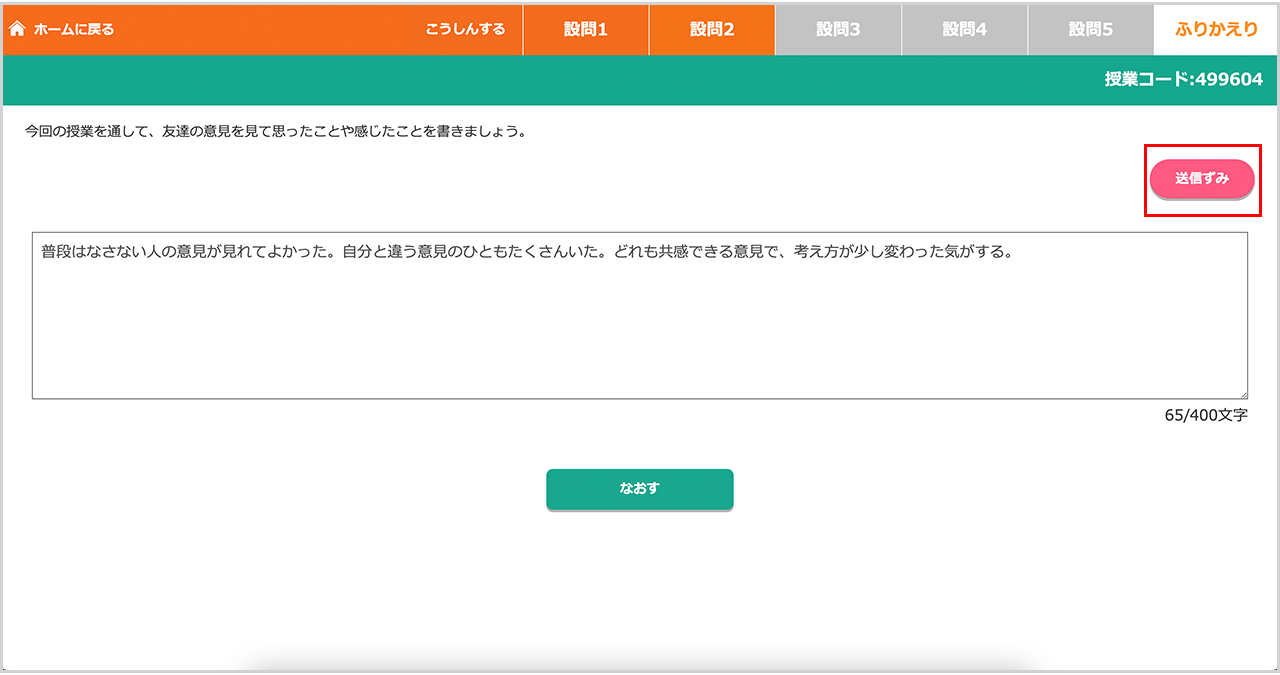Switch to the 設問2 tab

pyautogui.click(x=711, y=29)
